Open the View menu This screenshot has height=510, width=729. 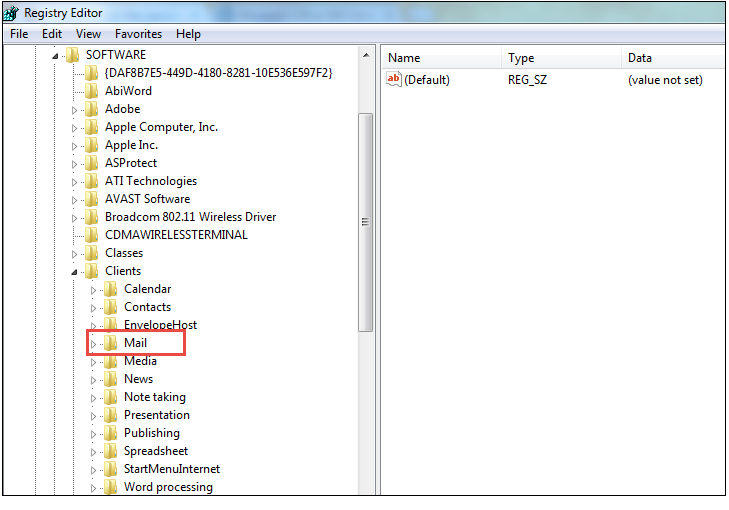[x=88, y=34]
